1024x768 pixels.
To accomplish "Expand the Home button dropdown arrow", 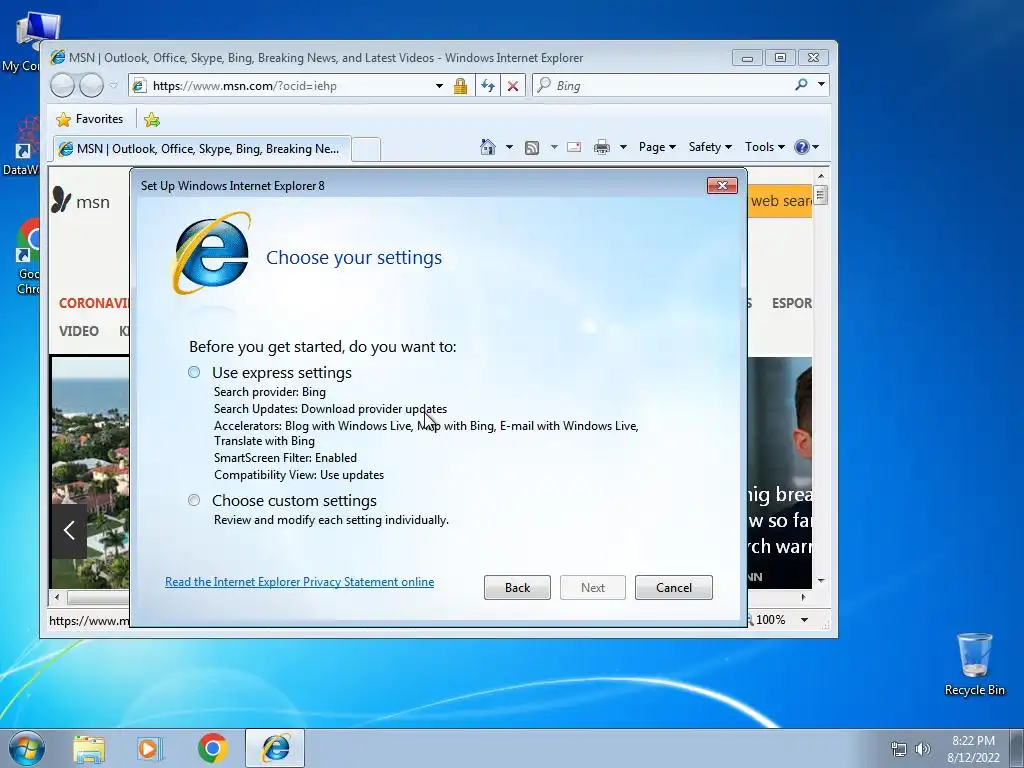I will click(509, 147).
